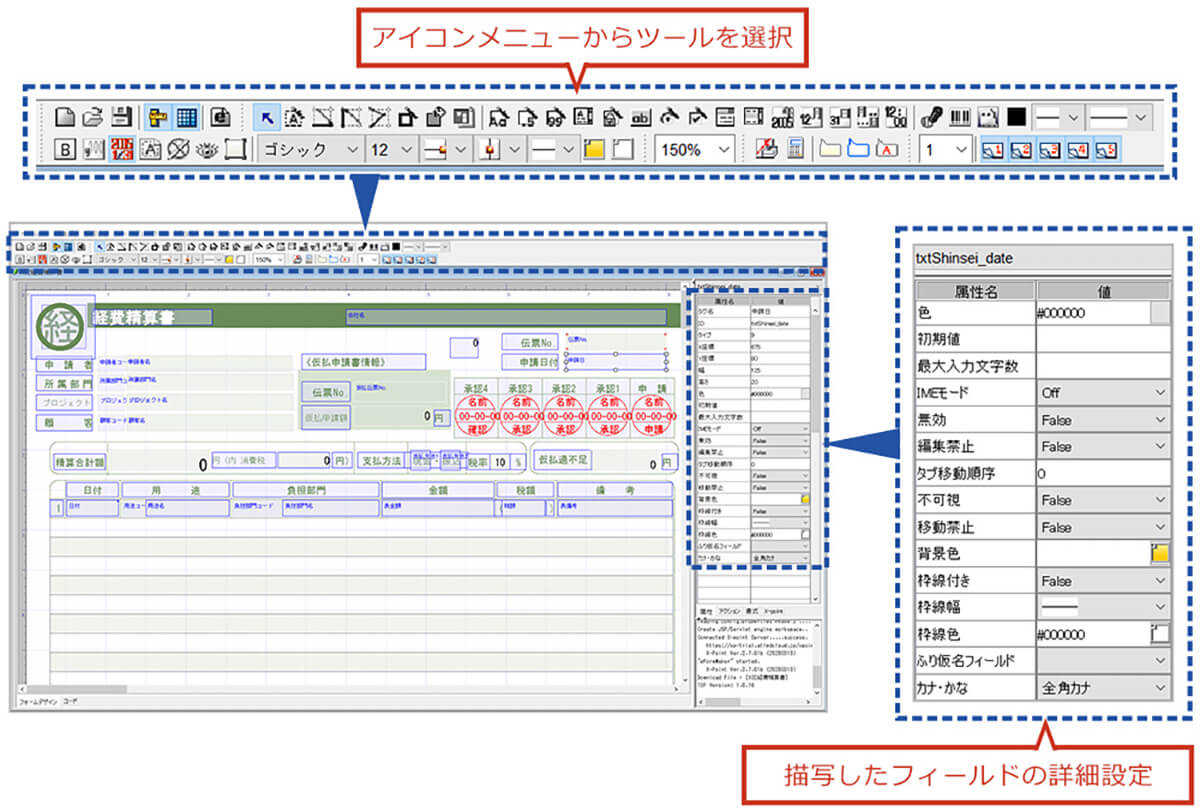Select the arrow pointer selection tool
The width and height of the screenshot is (1200, 811).
click(267, 117)
